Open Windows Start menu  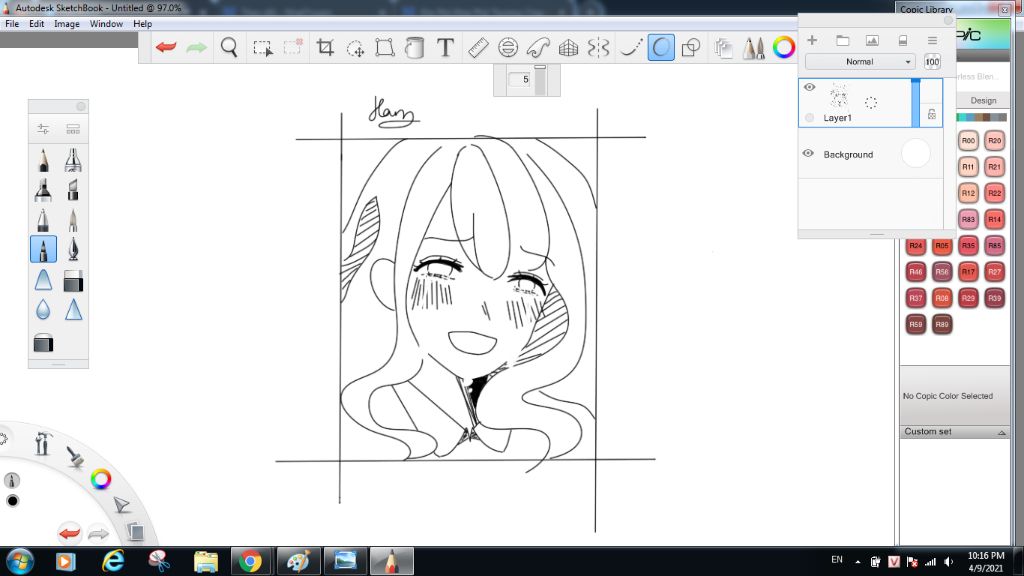[20, 561]
